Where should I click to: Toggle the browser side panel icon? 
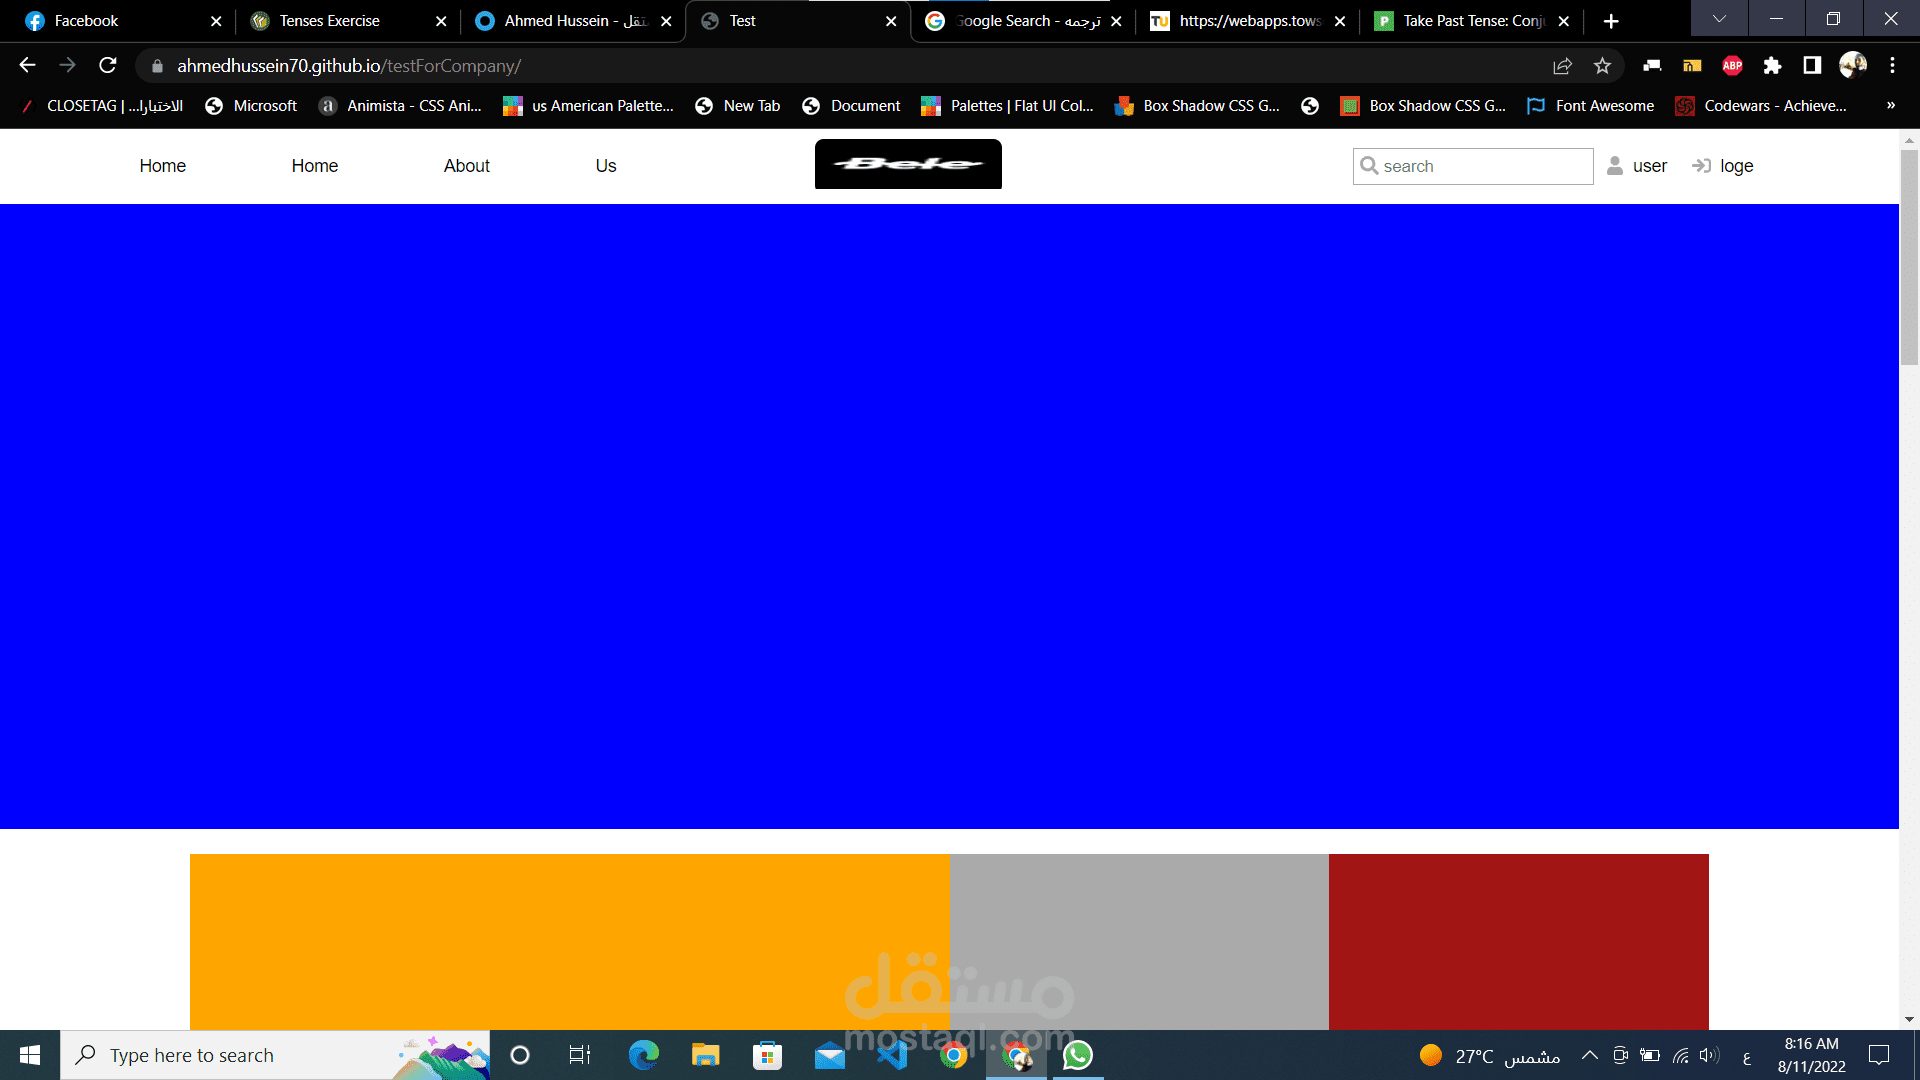pyautogui.click(x=1812, y=66)
